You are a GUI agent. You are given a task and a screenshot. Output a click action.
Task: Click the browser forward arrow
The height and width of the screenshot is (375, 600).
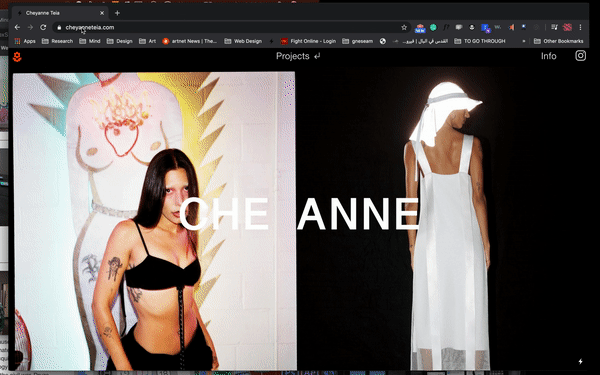[x=30, y=27]
